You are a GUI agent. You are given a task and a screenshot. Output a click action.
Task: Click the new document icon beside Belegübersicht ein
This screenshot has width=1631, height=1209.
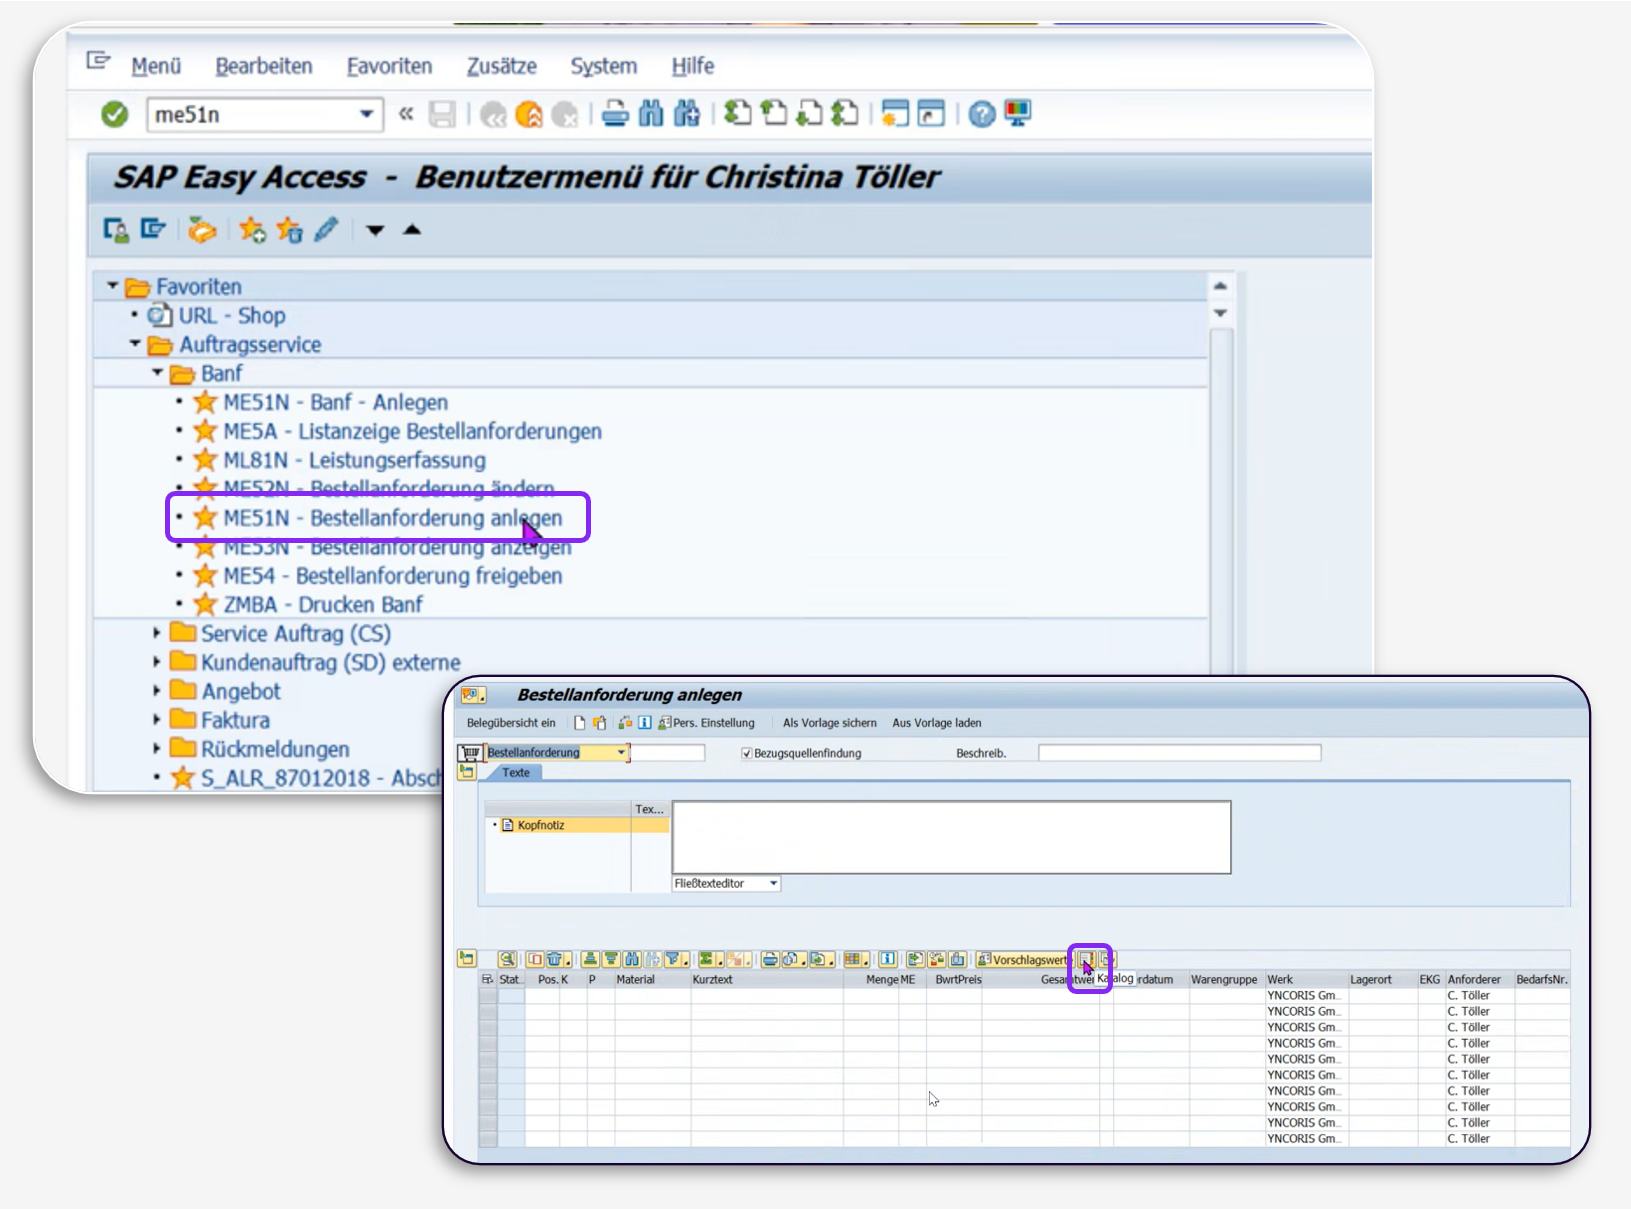pyautogui.click(x=579, y=722)
